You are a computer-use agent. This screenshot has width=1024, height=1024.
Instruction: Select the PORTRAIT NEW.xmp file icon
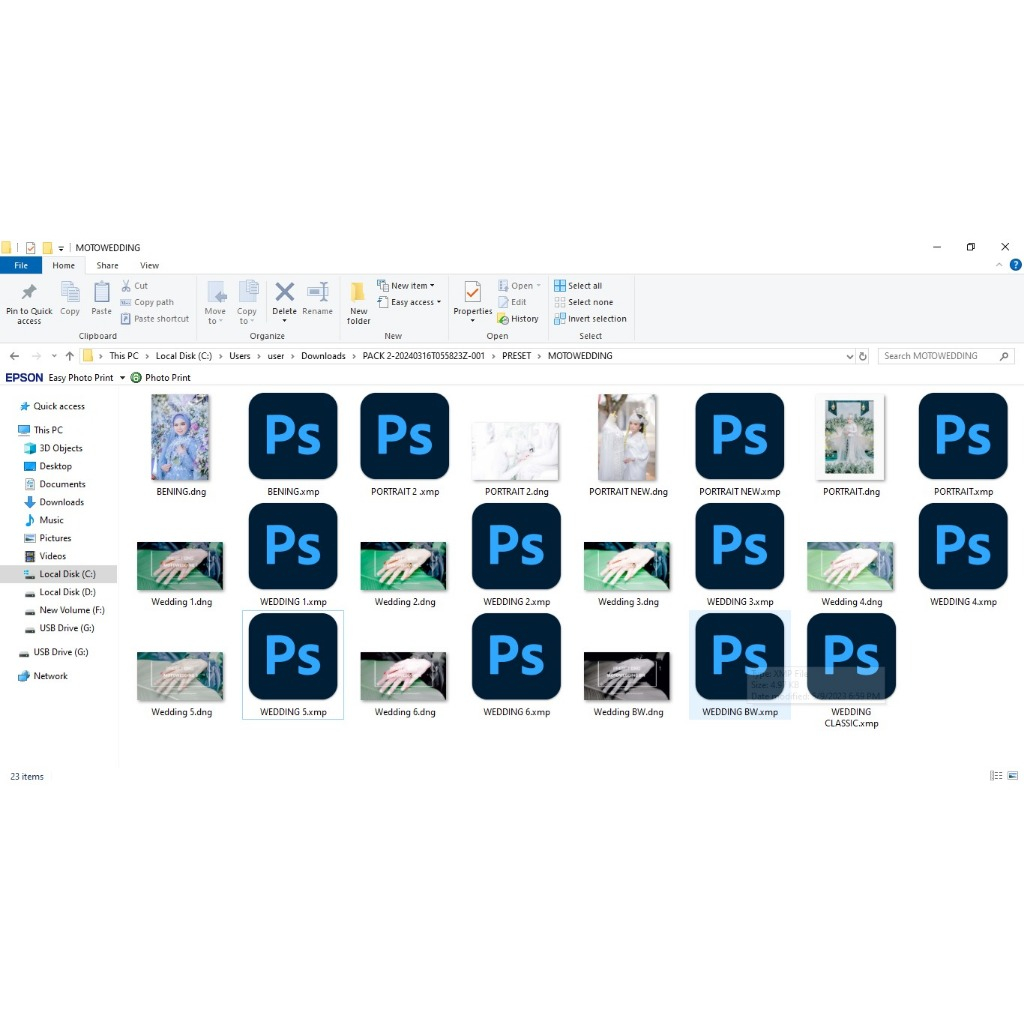click(739, 436)
